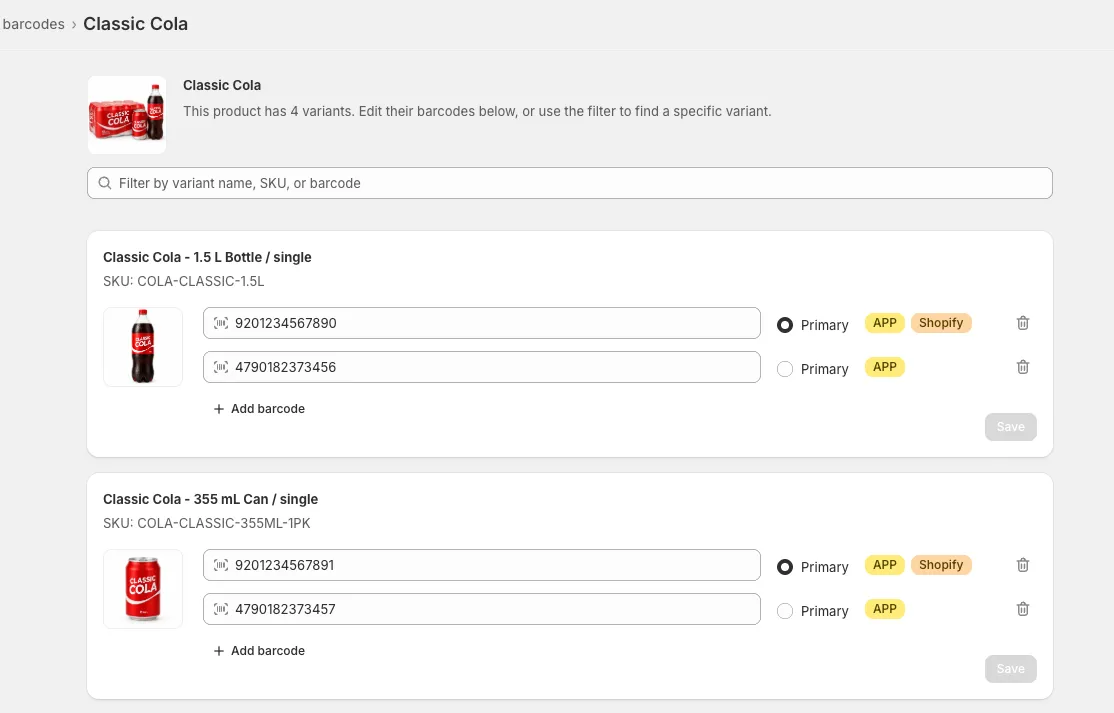Select the Primary radio for barcode 9201234567890

click(784, 325)
